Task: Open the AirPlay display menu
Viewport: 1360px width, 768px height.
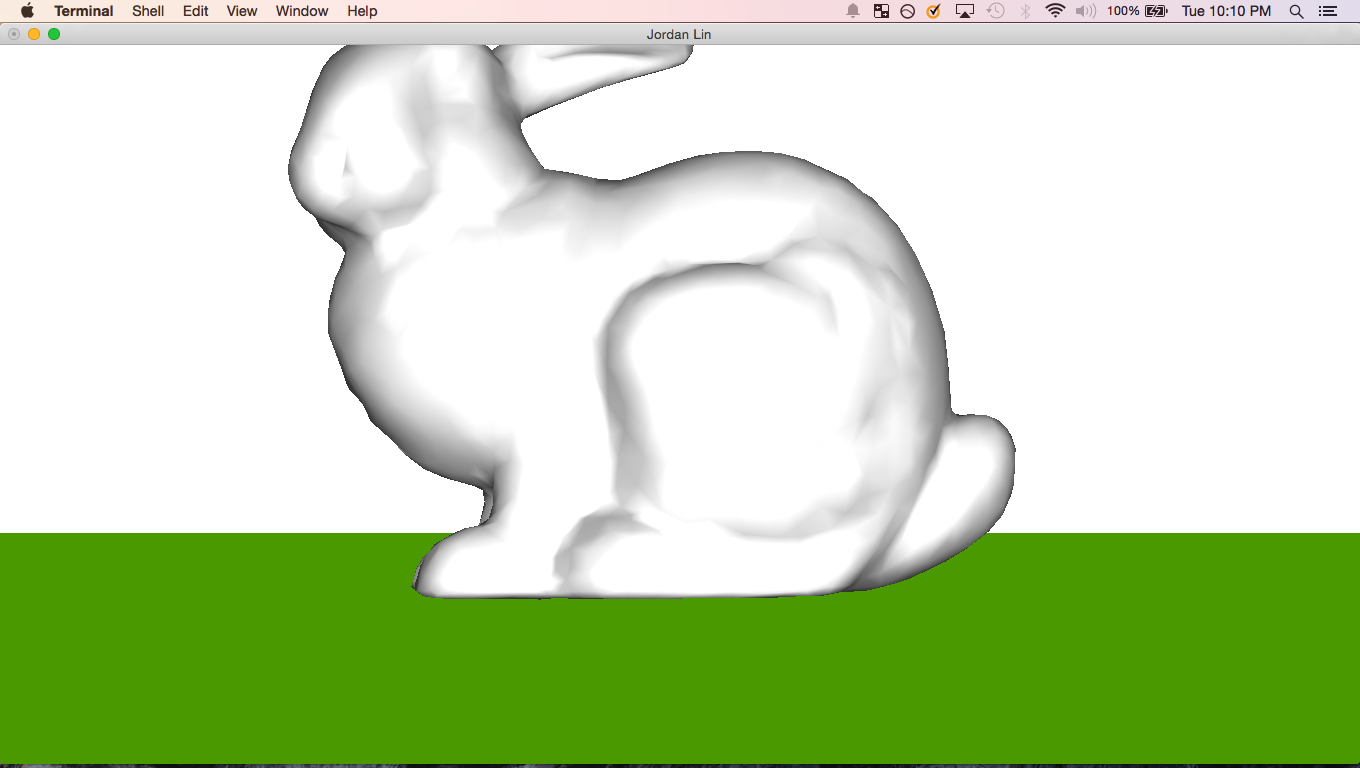Action: [x=965, y=11]
